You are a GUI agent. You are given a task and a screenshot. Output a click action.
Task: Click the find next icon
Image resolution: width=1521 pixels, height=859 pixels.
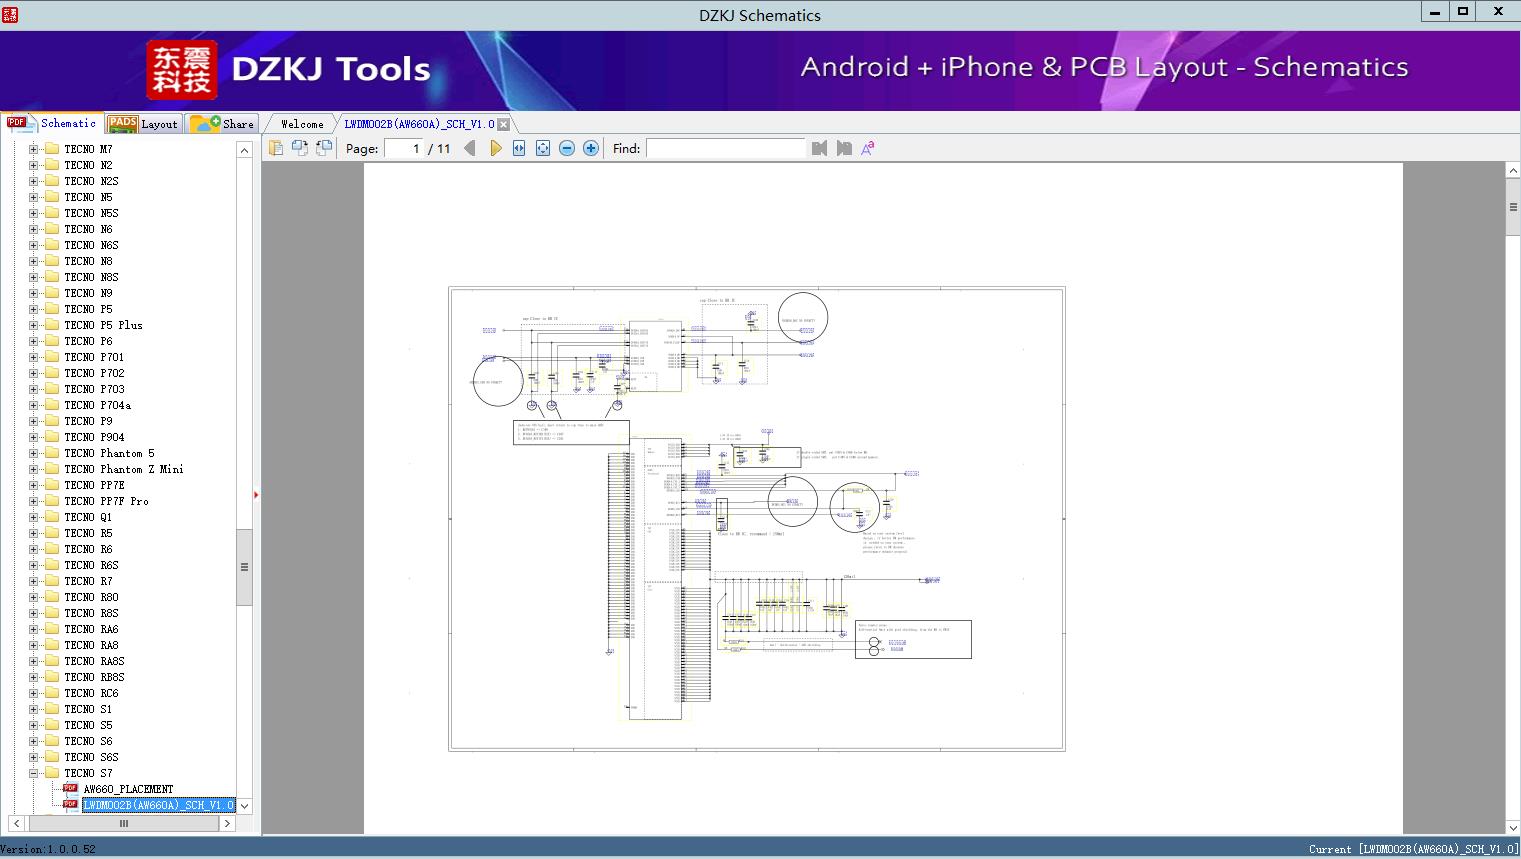[x=844, y=148]
